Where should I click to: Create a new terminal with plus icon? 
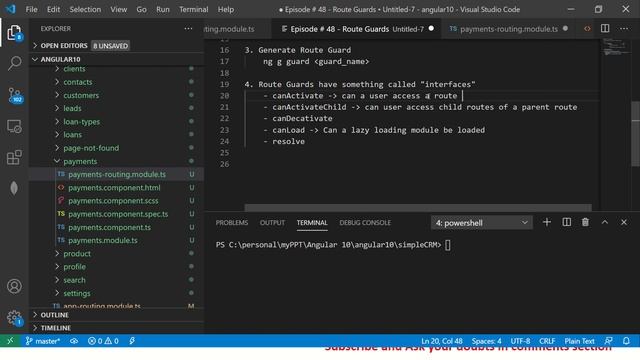click(547, 222)
